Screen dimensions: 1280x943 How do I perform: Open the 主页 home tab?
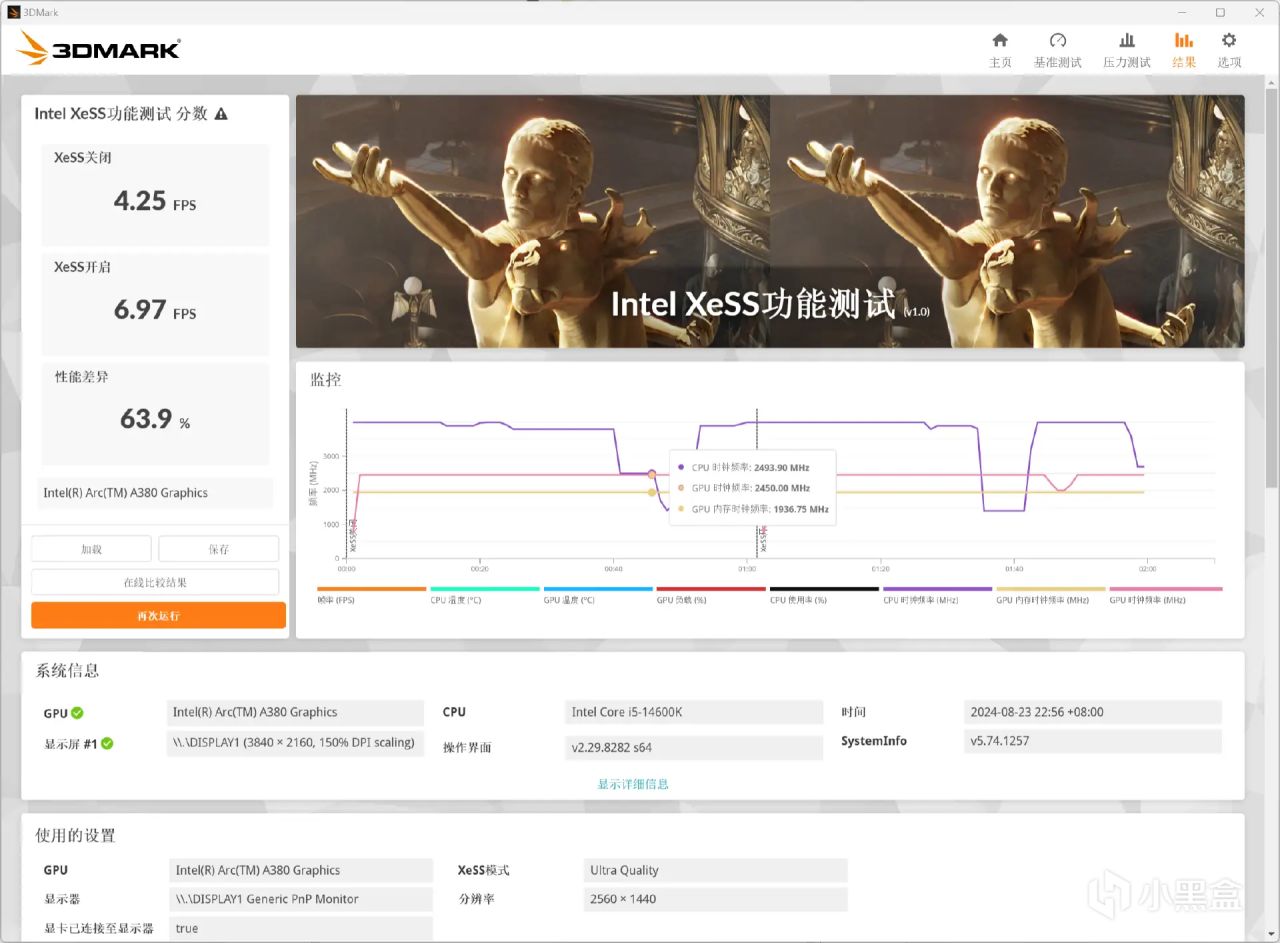point(1000,50)
